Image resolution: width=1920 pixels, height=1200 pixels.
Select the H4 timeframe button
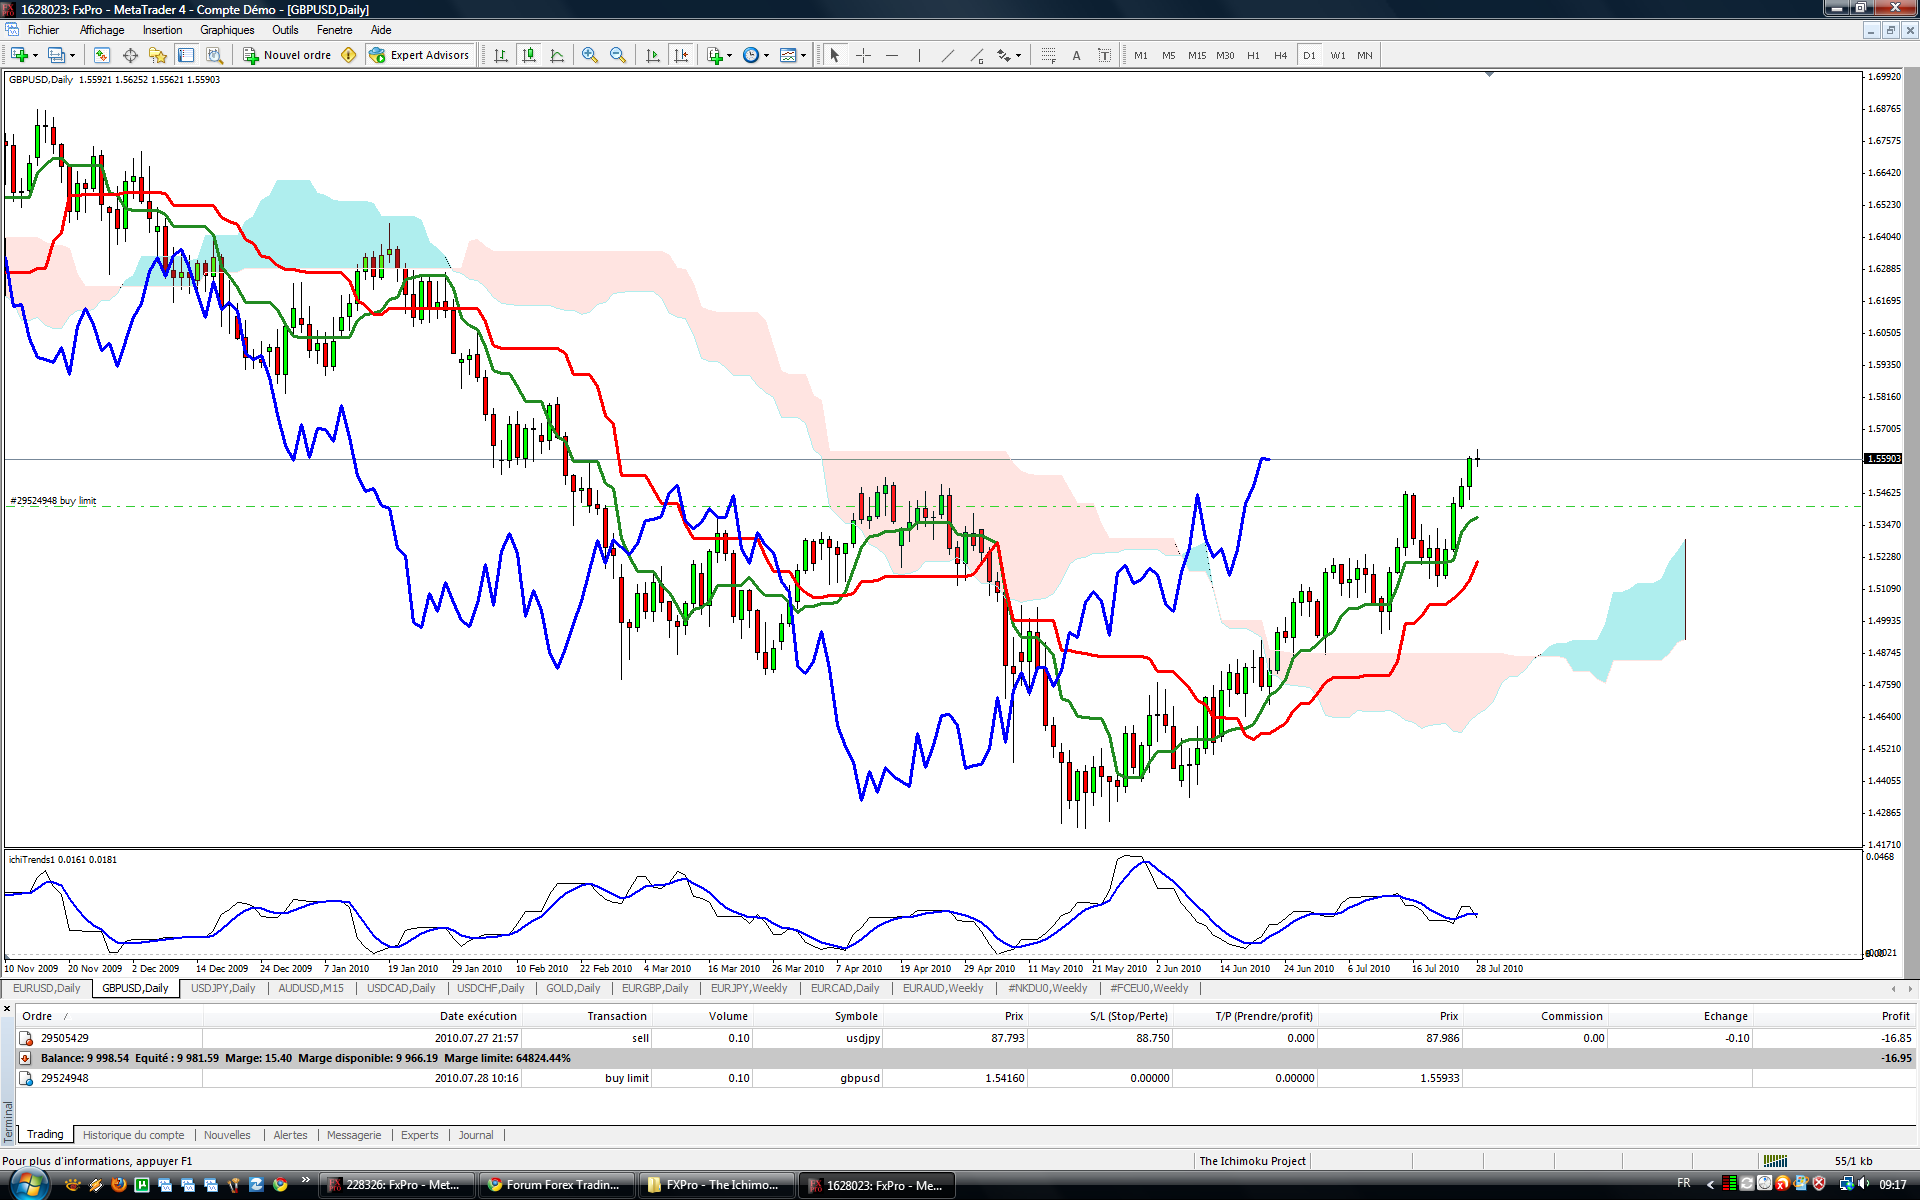[x=1280, y=55]
